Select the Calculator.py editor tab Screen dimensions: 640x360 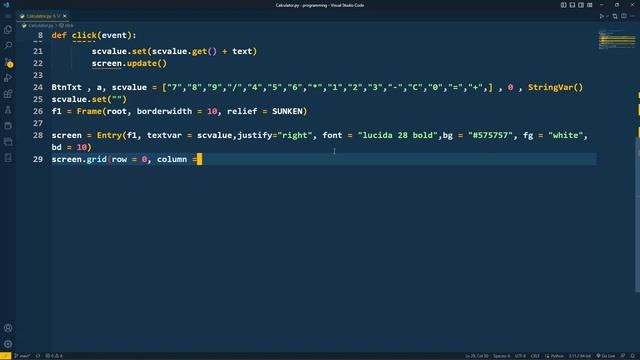point(43,16)
